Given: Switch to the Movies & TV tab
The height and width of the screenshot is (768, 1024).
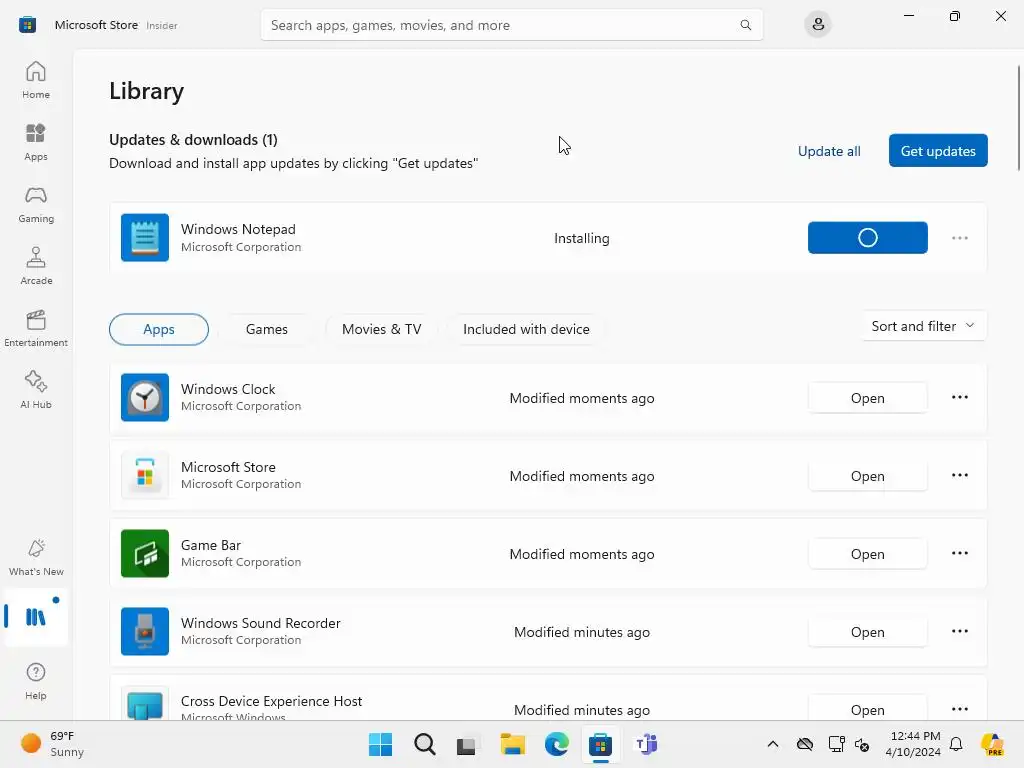Looking at the screenshot, I should click(x=381, y=329).
